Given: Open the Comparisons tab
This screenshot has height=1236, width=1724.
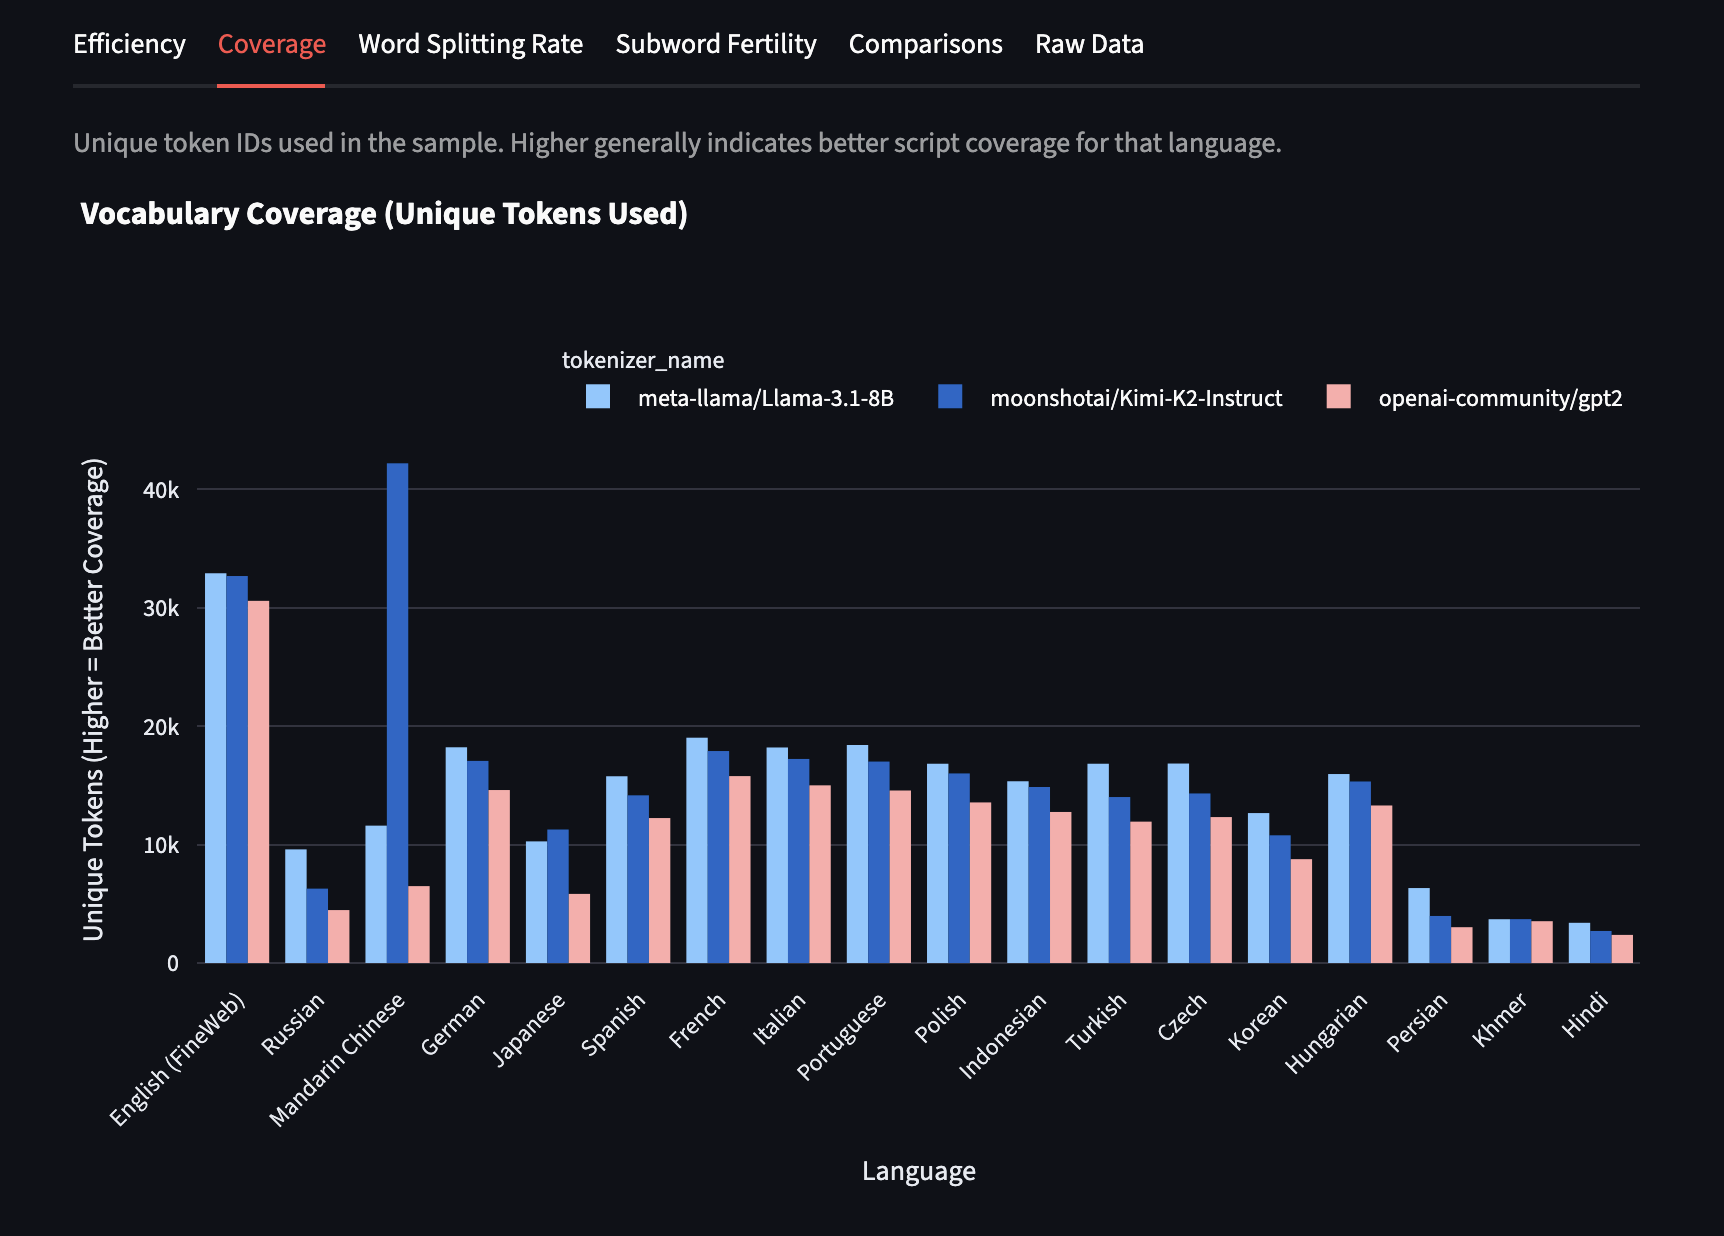Looking at the screenshot, I should (x=925, y=44).
